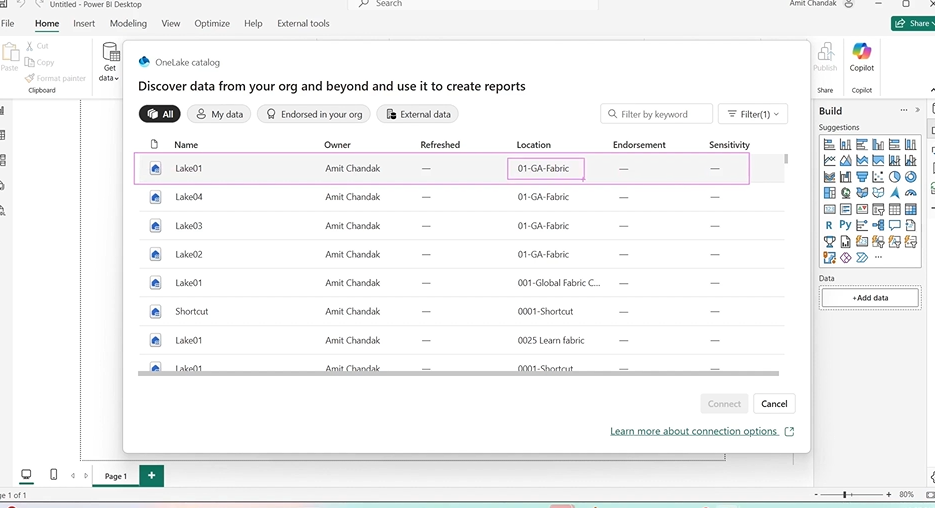Select the Decomposition tree visual

point(878,225)
